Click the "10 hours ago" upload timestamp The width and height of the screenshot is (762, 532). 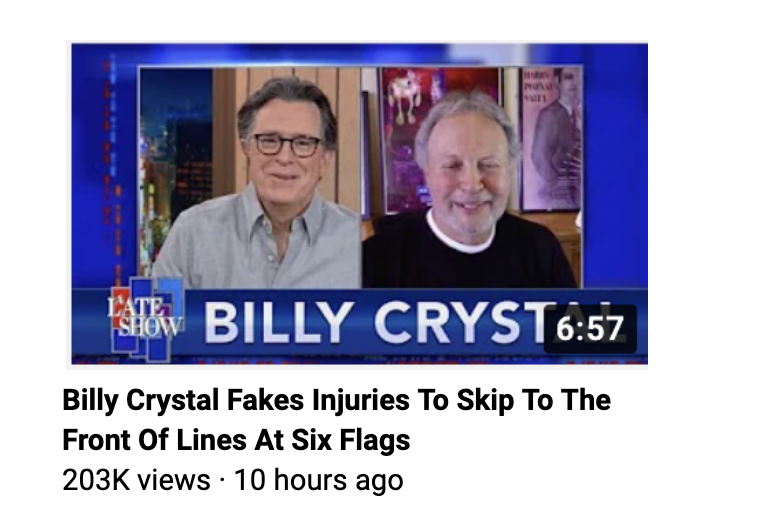click(319, 480)
